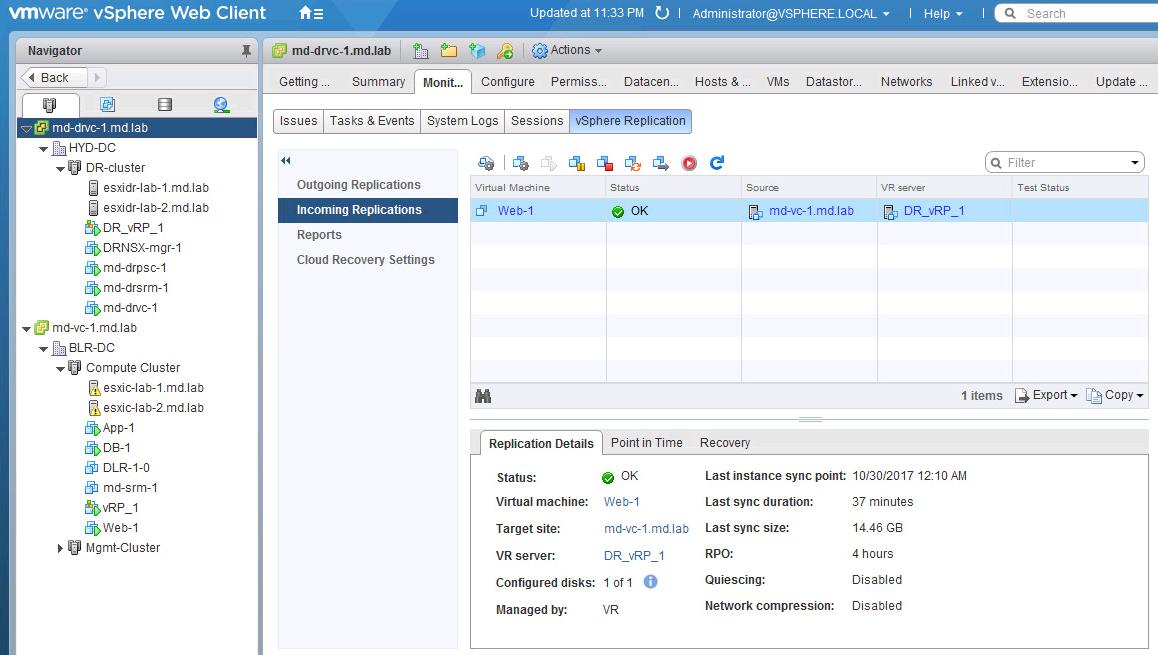Click the refresh icon beside update time
This screenshot has width=1158, height=655.
pos(662,13)
